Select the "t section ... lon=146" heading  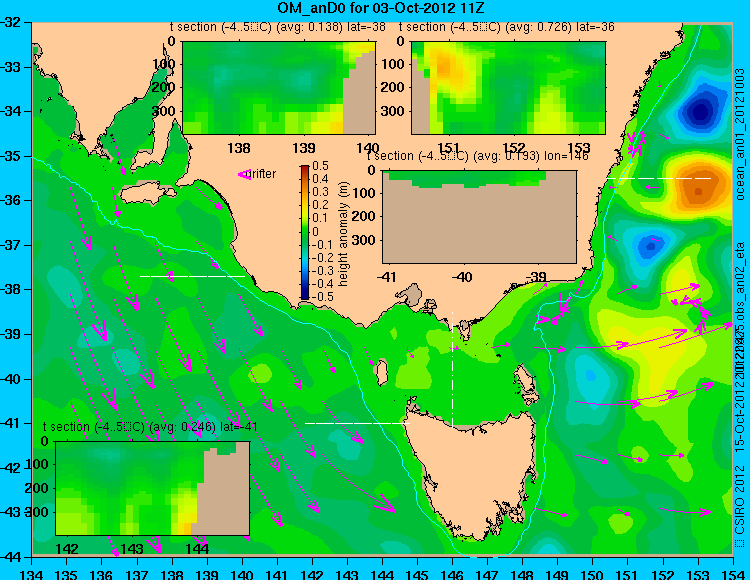[477, 156]
